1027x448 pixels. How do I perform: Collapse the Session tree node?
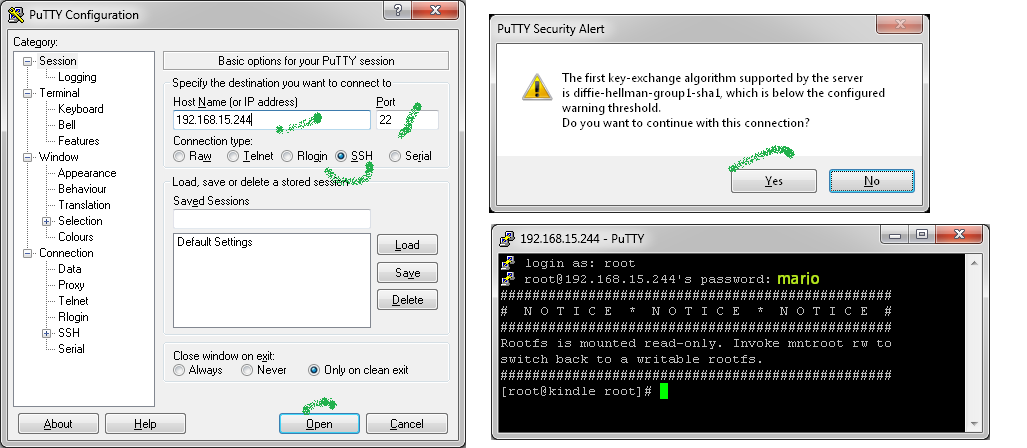point(28,61)
